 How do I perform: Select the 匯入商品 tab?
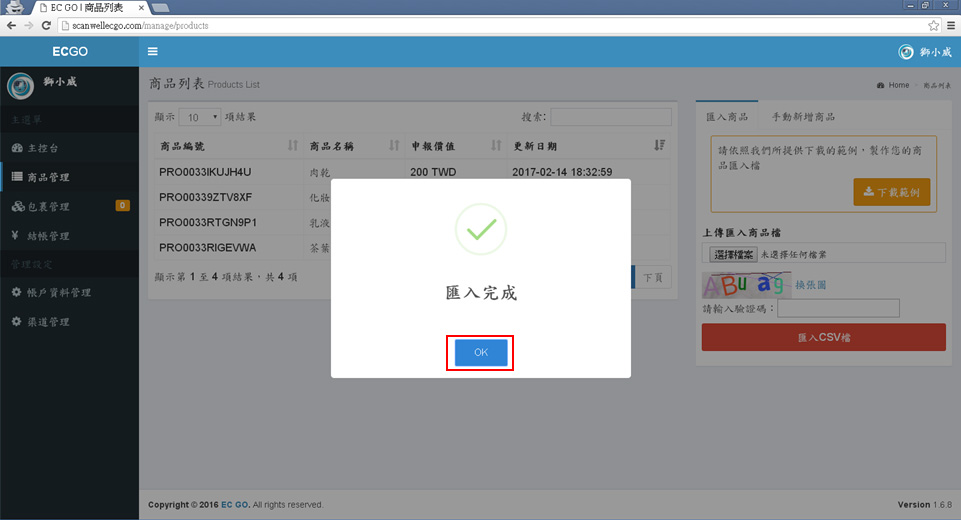[727, 117]
